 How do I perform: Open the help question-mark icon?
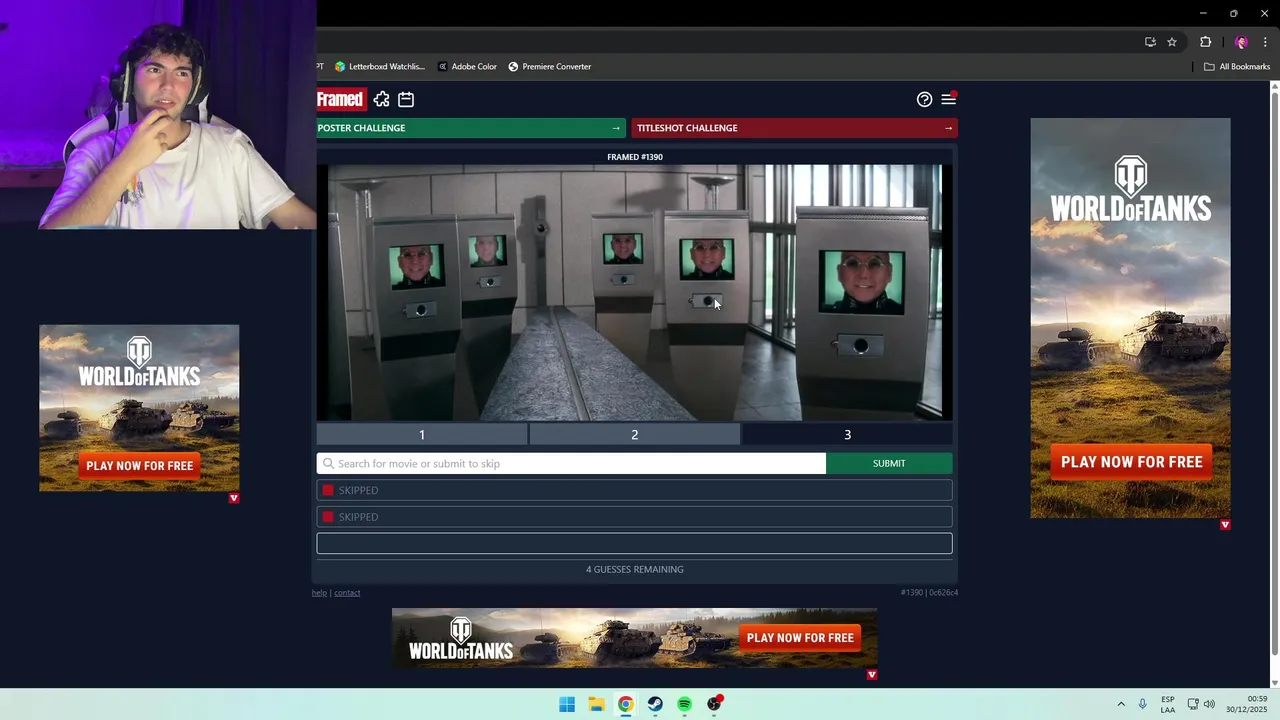coord(924,99)
